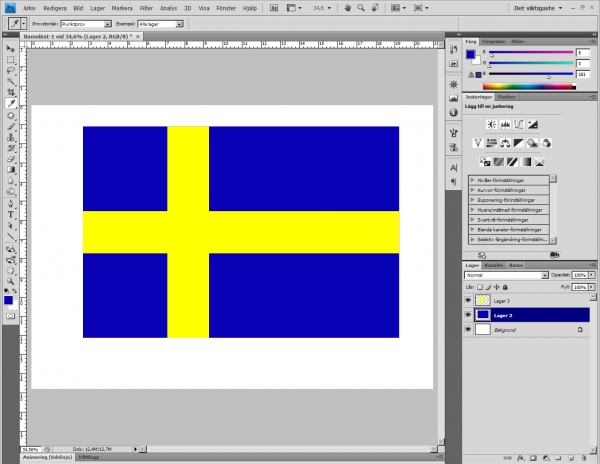This screenshot has height=464, width=600.
Task: Open the Provstorlek dropdown
Action: coord(86,24)
